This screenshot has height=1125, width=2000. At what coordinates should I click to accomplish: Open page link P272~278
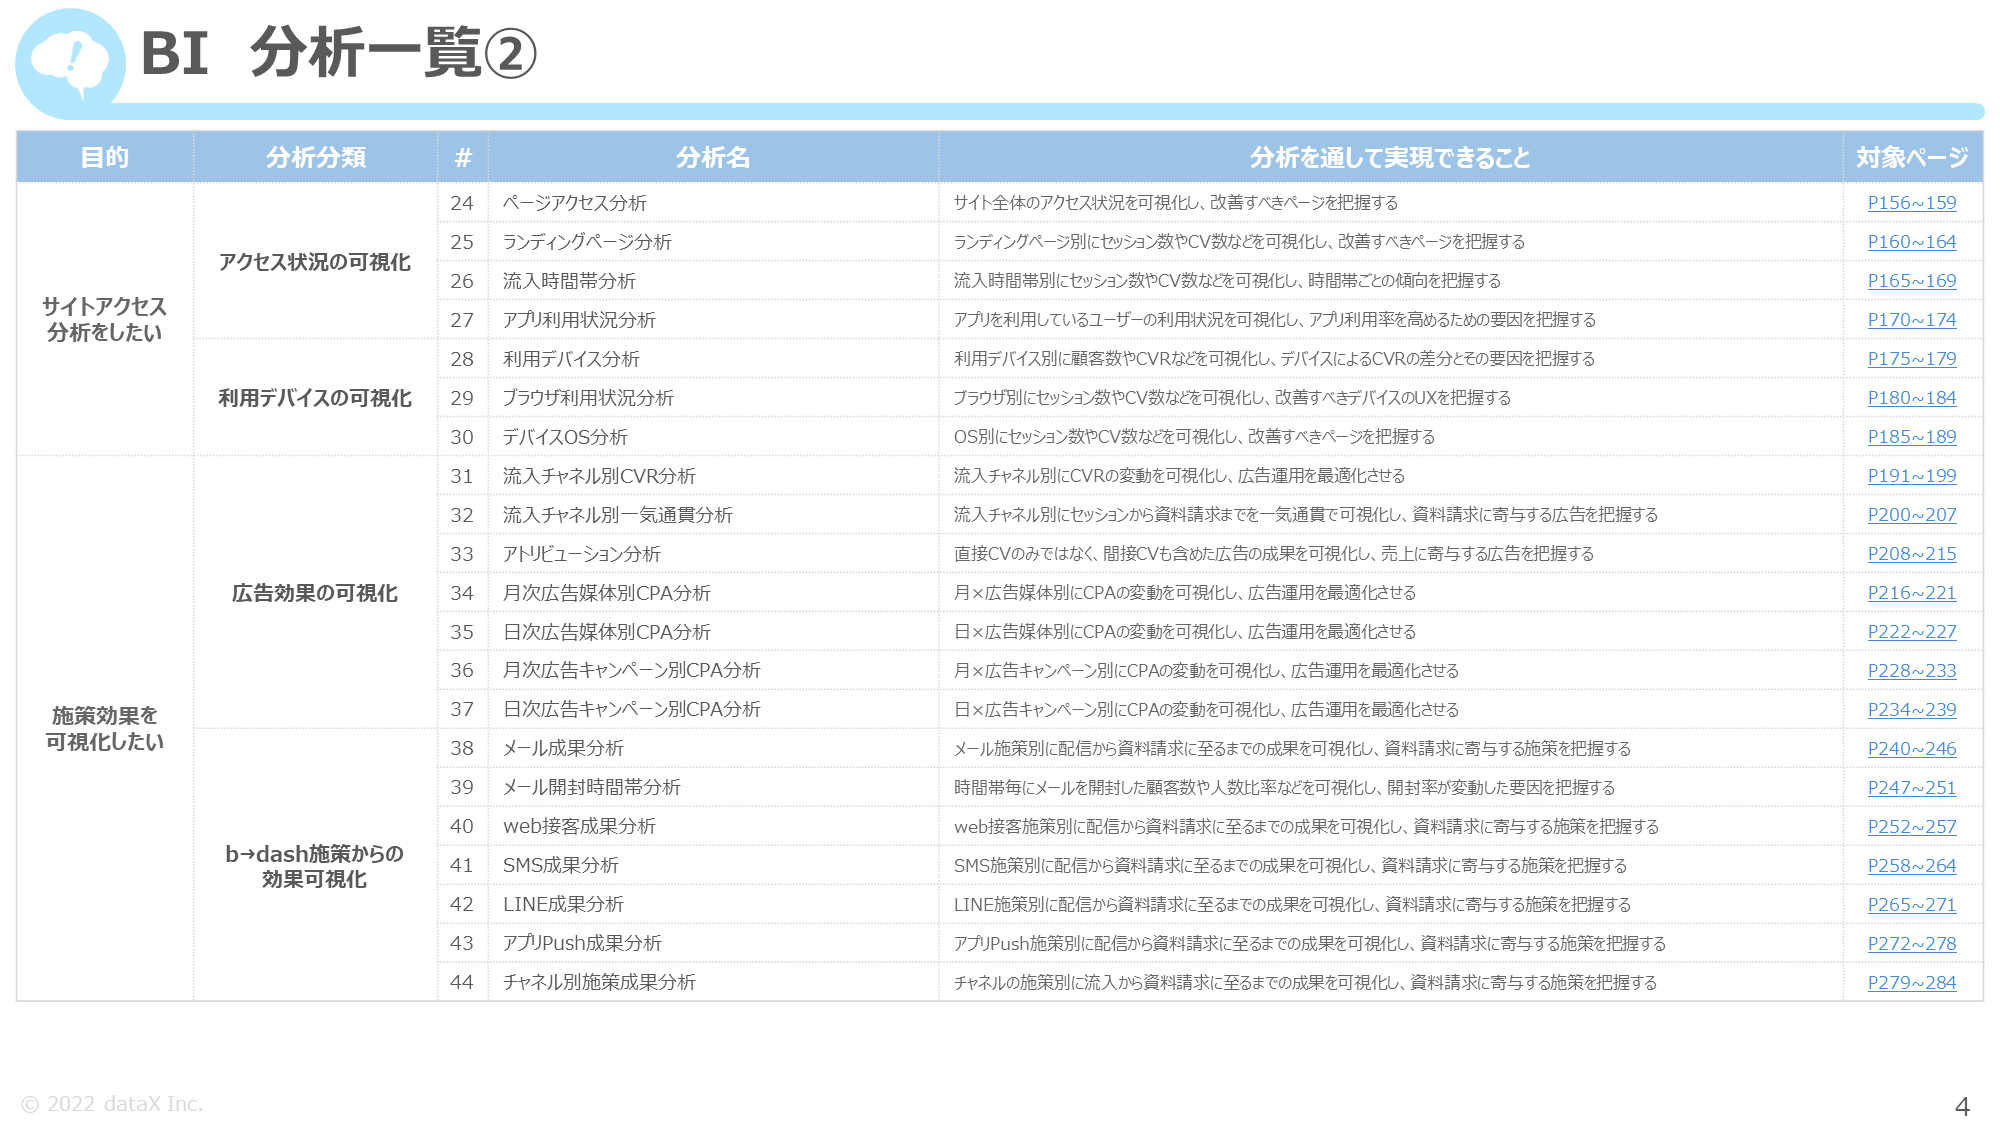click(1911, 944)
